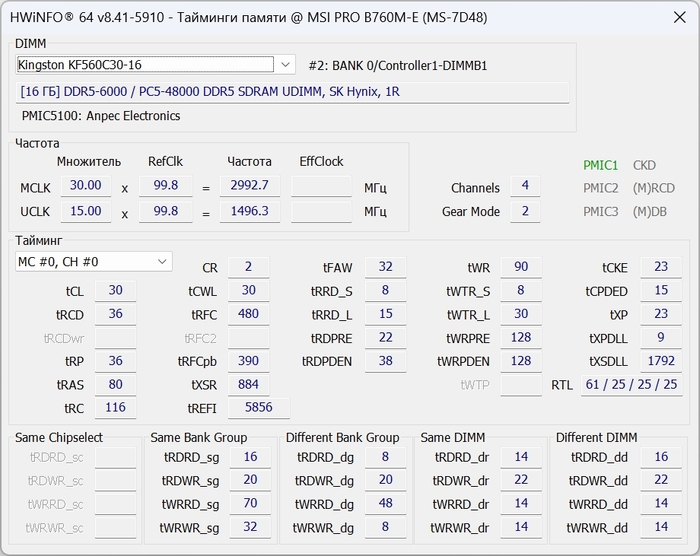Click the green PMIC1 label
The height and width of the screenshot is (556, 700).
(x=601, y=165)
